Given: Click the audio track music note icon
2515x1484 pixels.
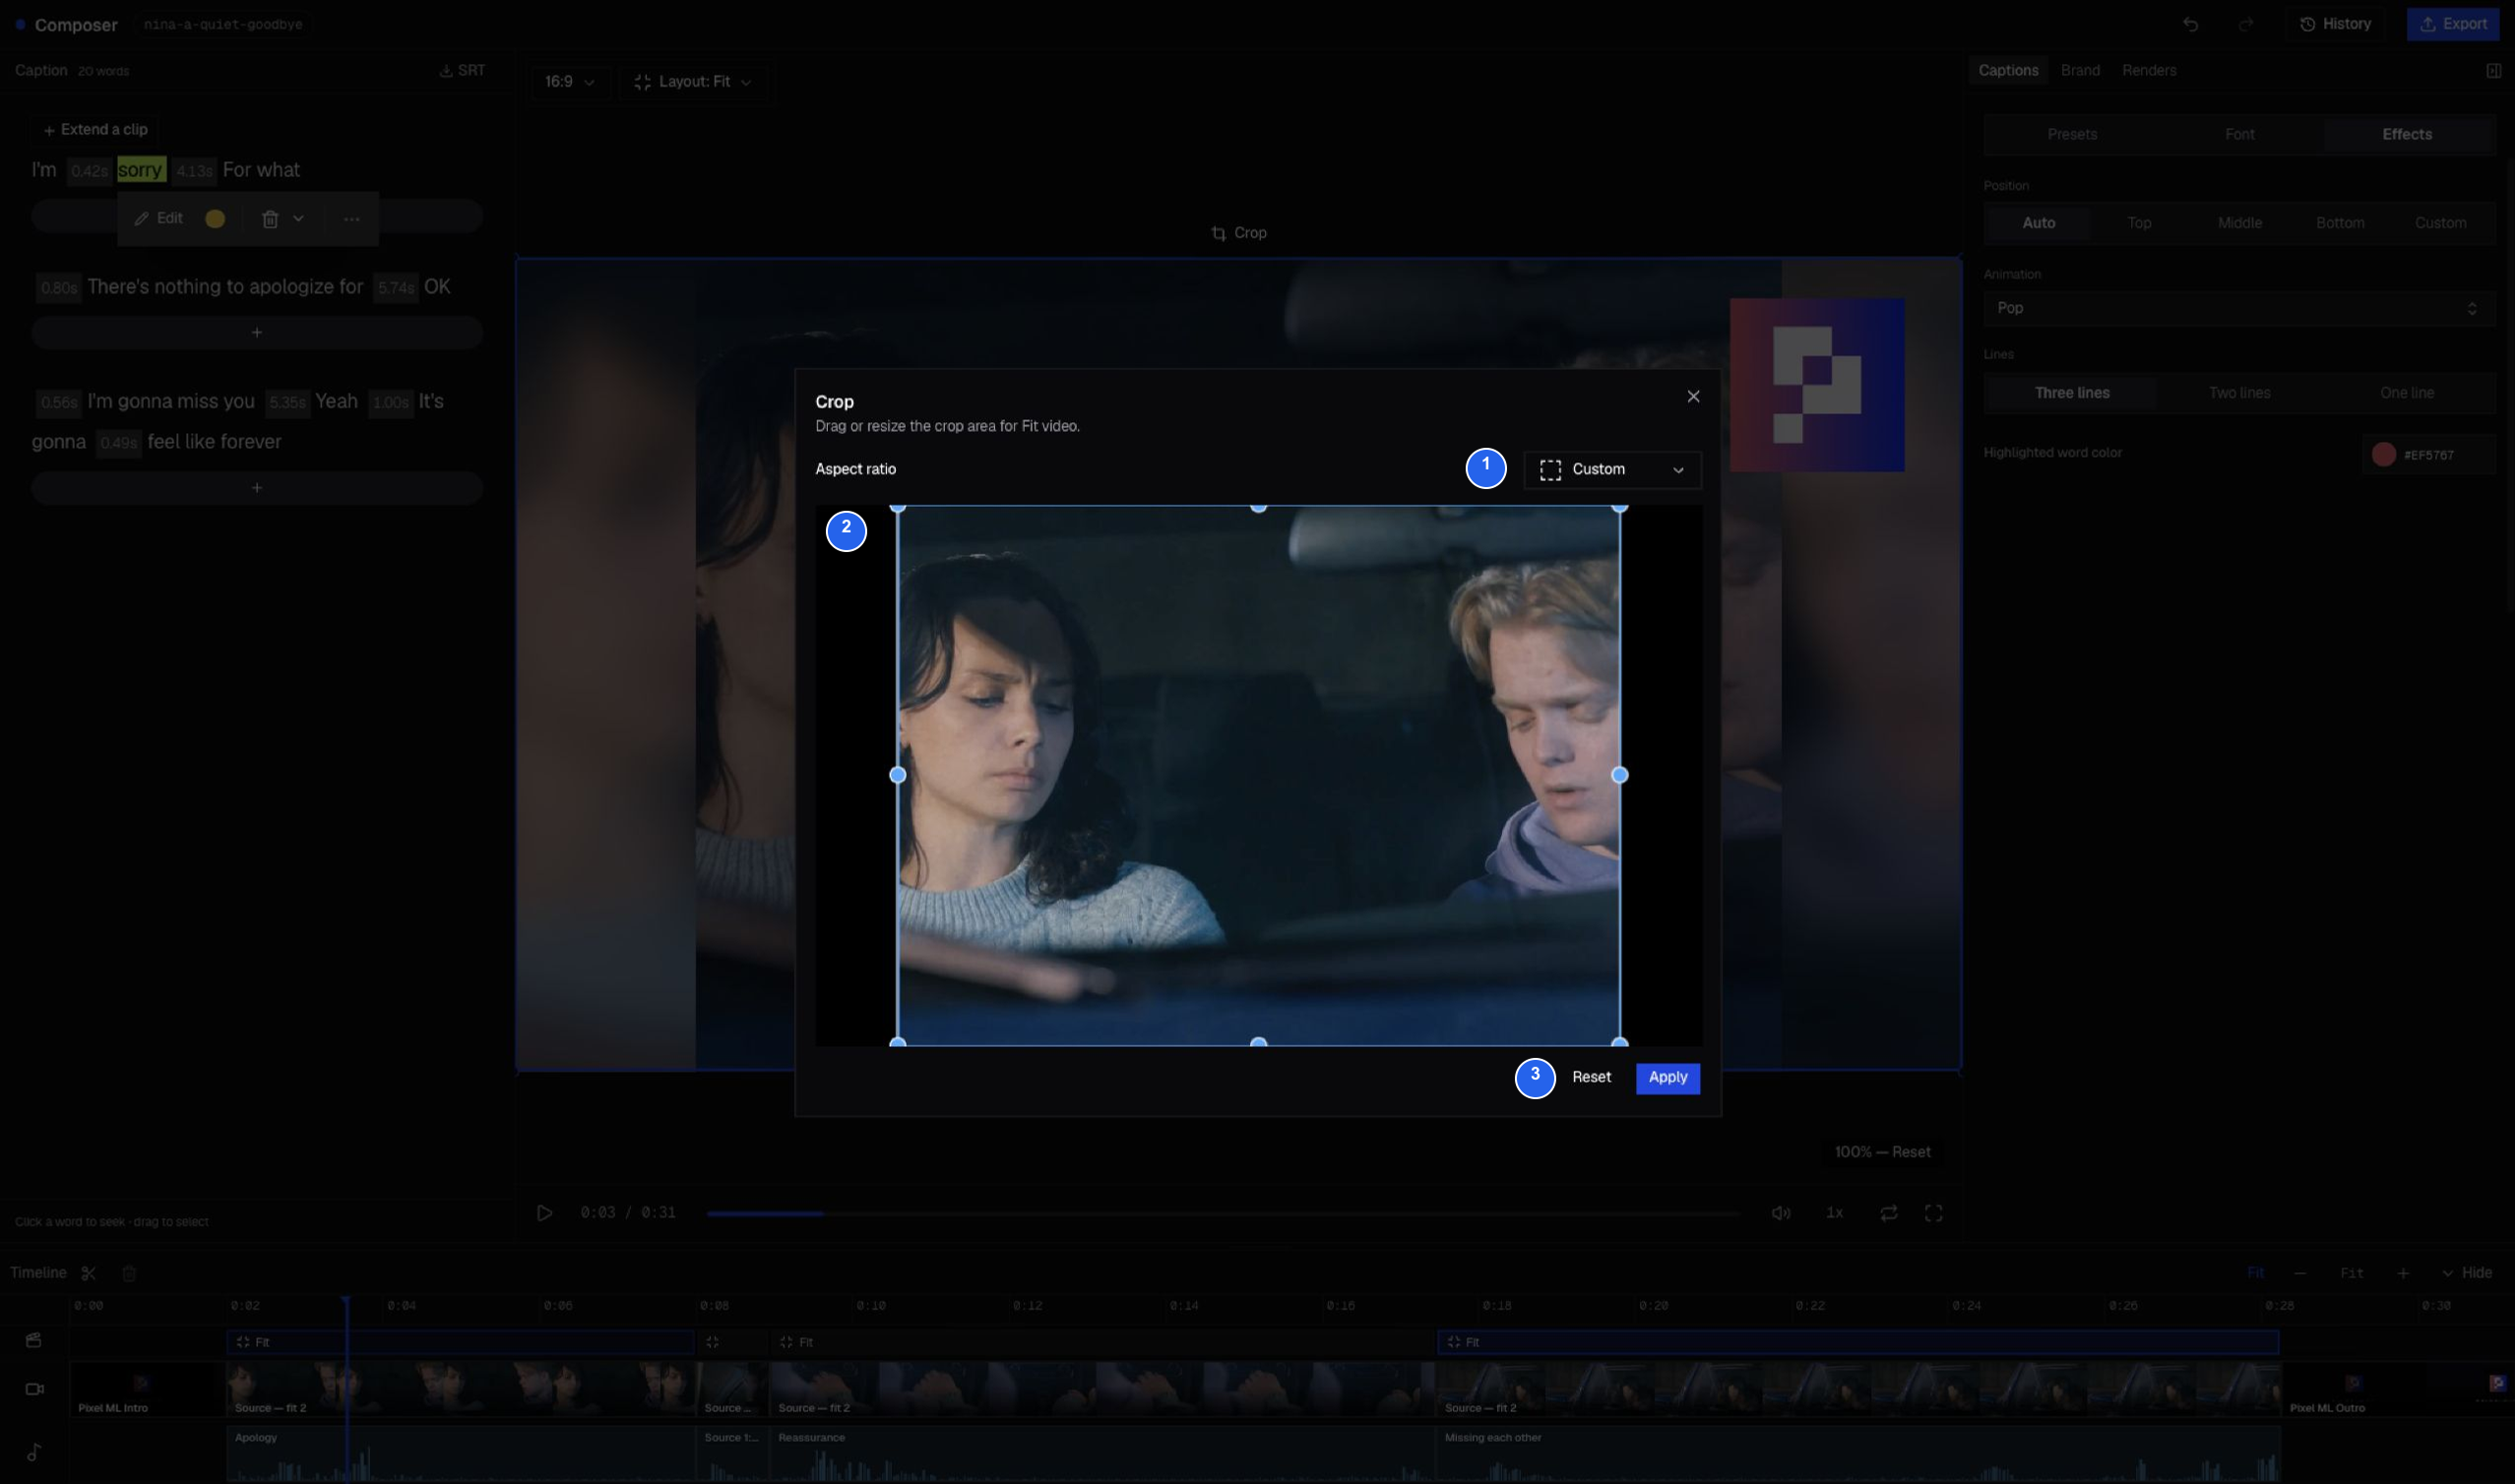Looking at the screenshot, I should pyautogui.click(x=34, y=1452).
